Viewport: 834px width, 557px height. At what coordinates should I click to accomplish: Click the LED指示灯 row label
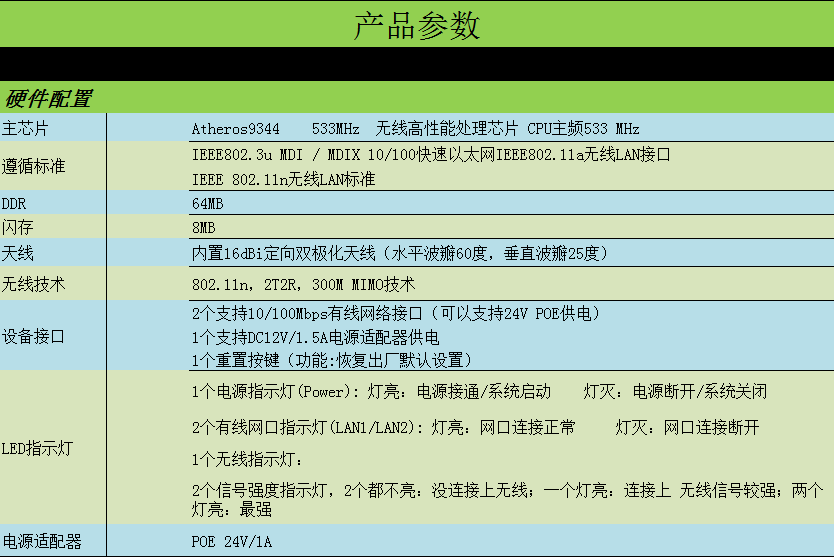click(x=37, y=448)
